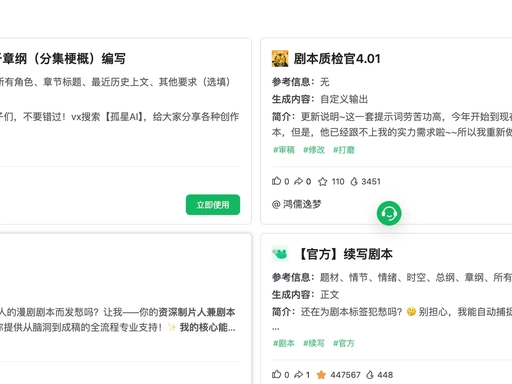Click the 447567 favorites count
Viewport: 512px width, 384px height.
(345, 375)
